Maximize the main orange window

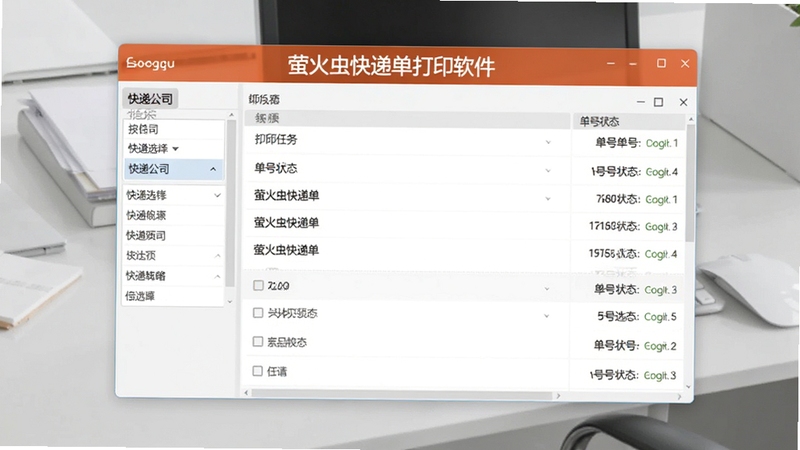[x=661, y=63]
